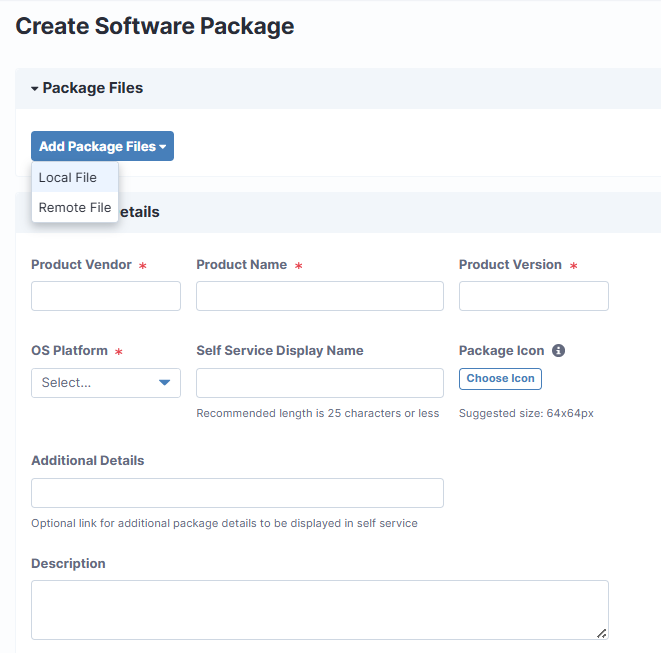Click the Product Name label text
Viewport: 661px width, 653px height.
[241, 265]
